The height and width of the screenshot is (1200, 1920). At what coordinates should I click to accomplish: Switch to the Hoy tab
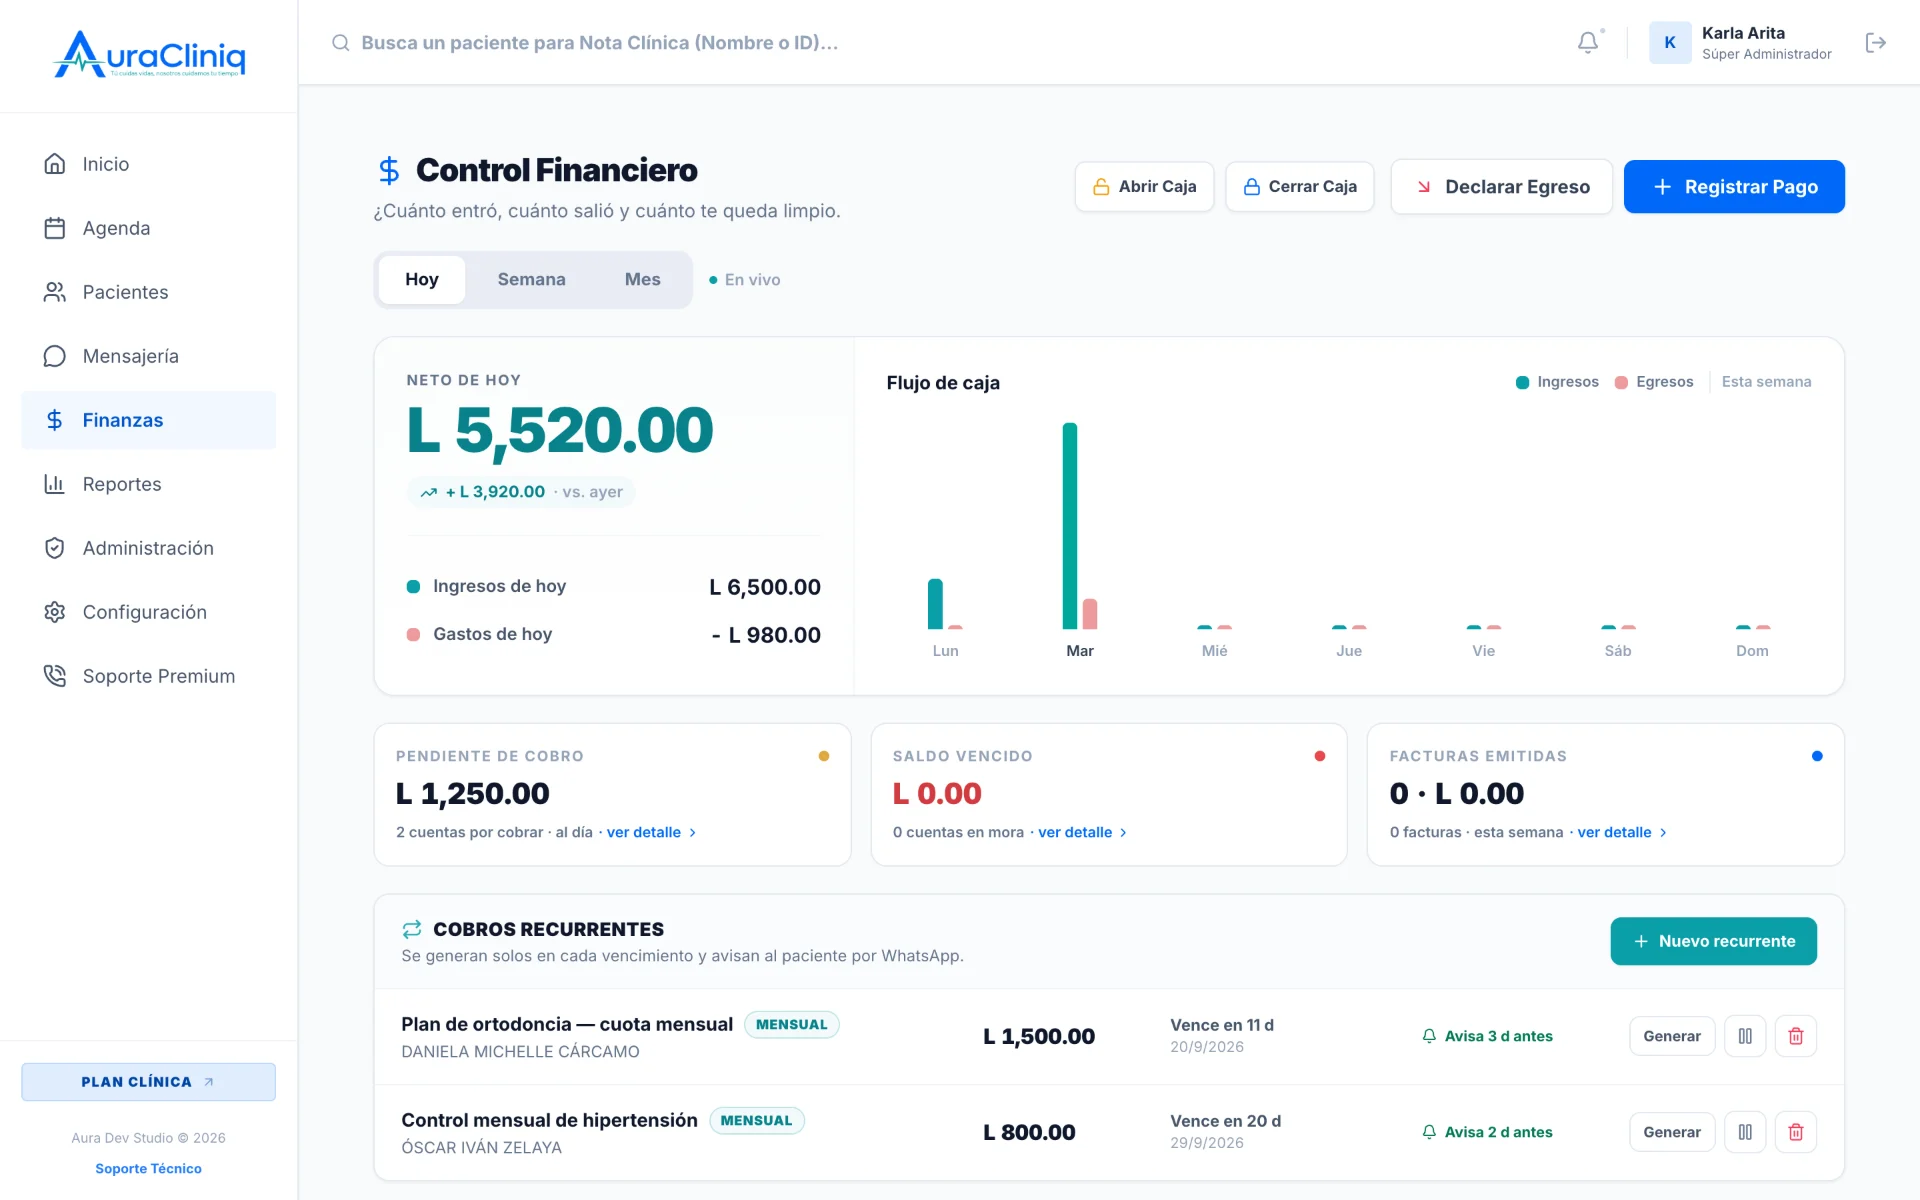pos(422,280)
